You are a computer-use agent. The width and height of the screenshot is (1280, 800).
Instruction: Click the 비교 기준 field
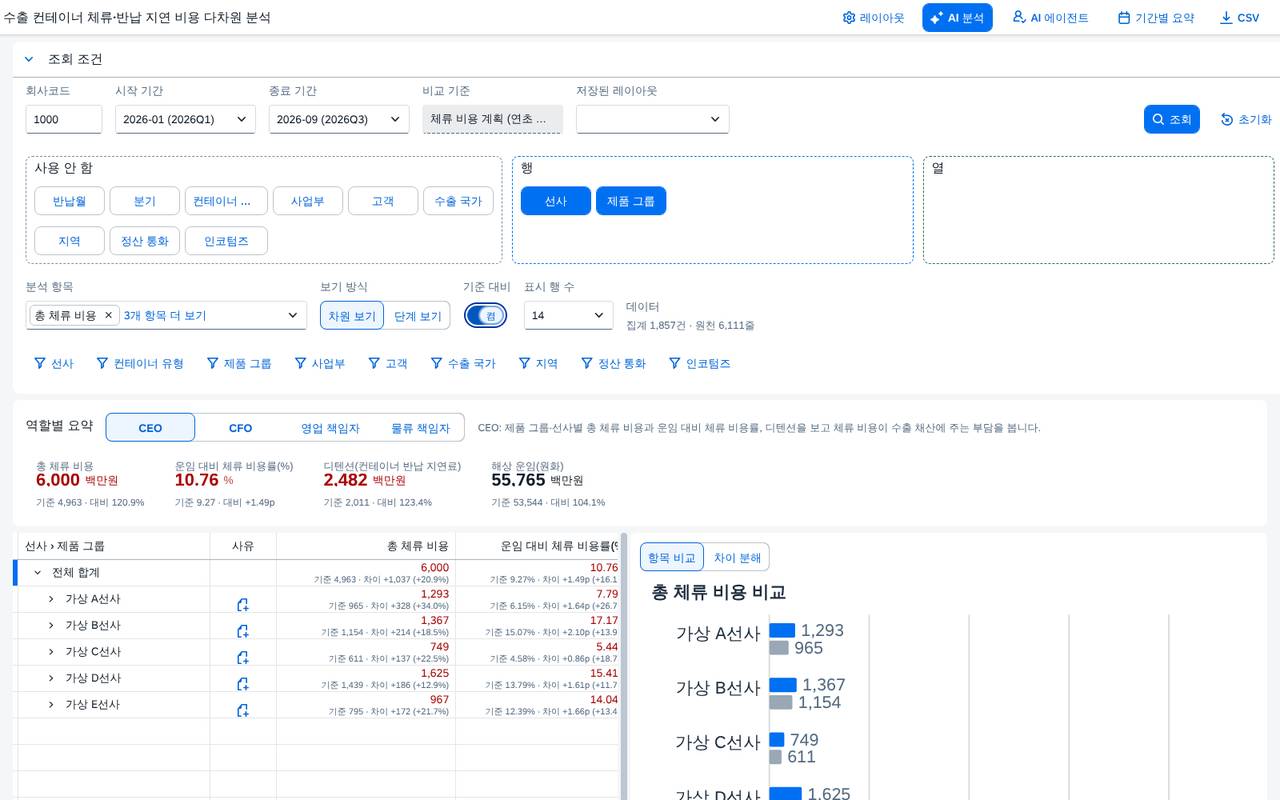[x=492, y=119]
